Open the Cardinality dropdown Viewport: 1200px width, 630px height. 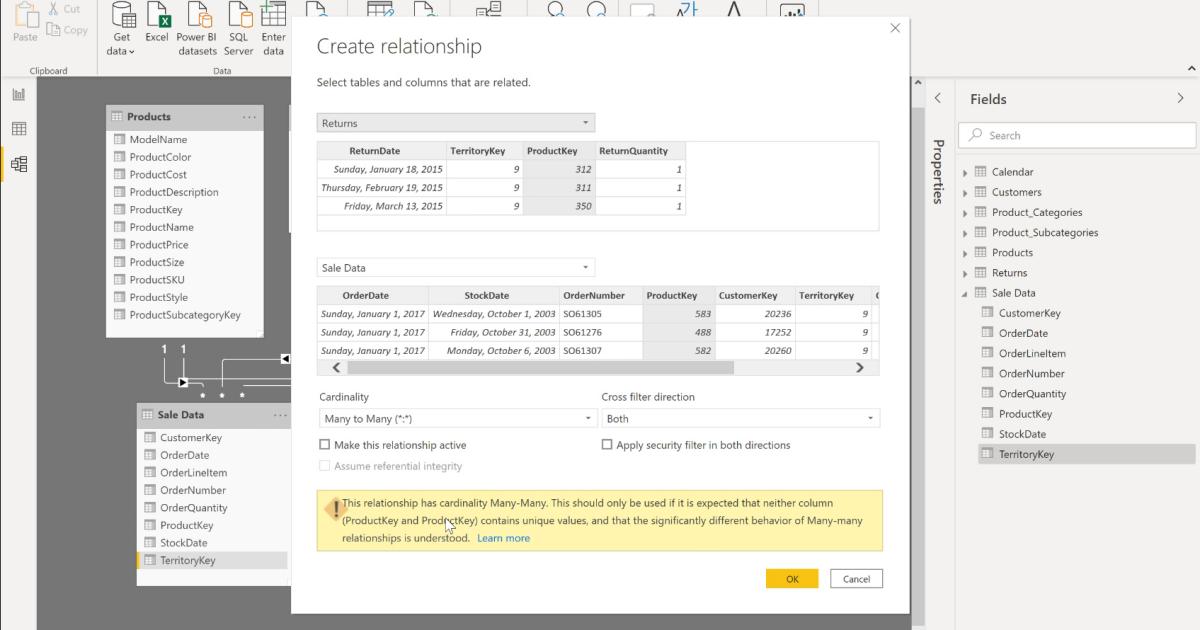tap(588, 416)
